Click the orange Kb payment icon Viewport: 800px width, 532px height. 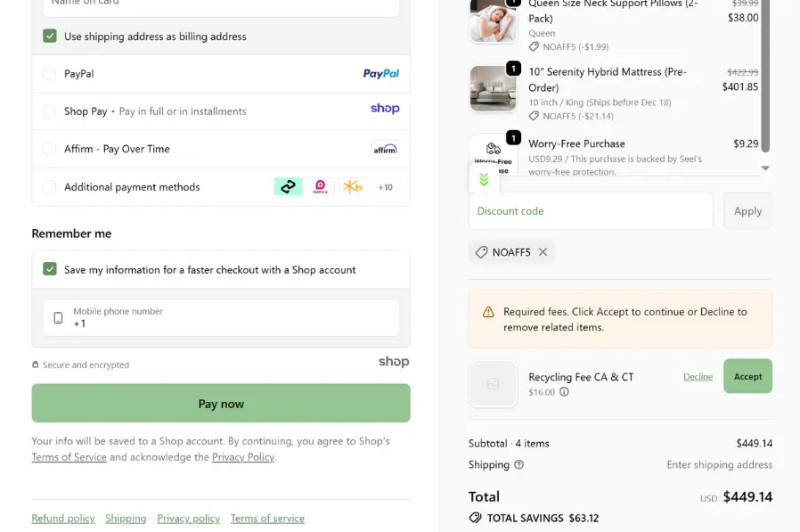(x=353, y=187)
